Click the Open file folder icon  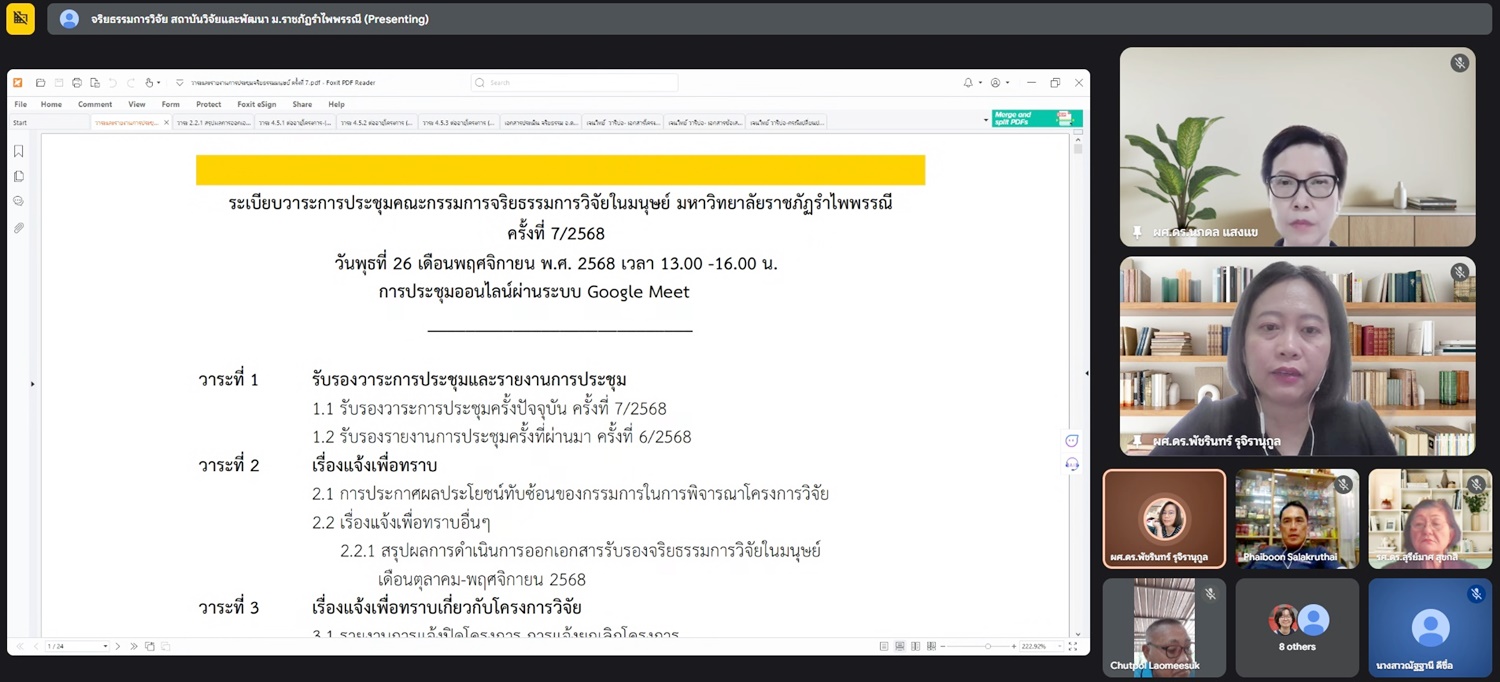pos(41,83)
